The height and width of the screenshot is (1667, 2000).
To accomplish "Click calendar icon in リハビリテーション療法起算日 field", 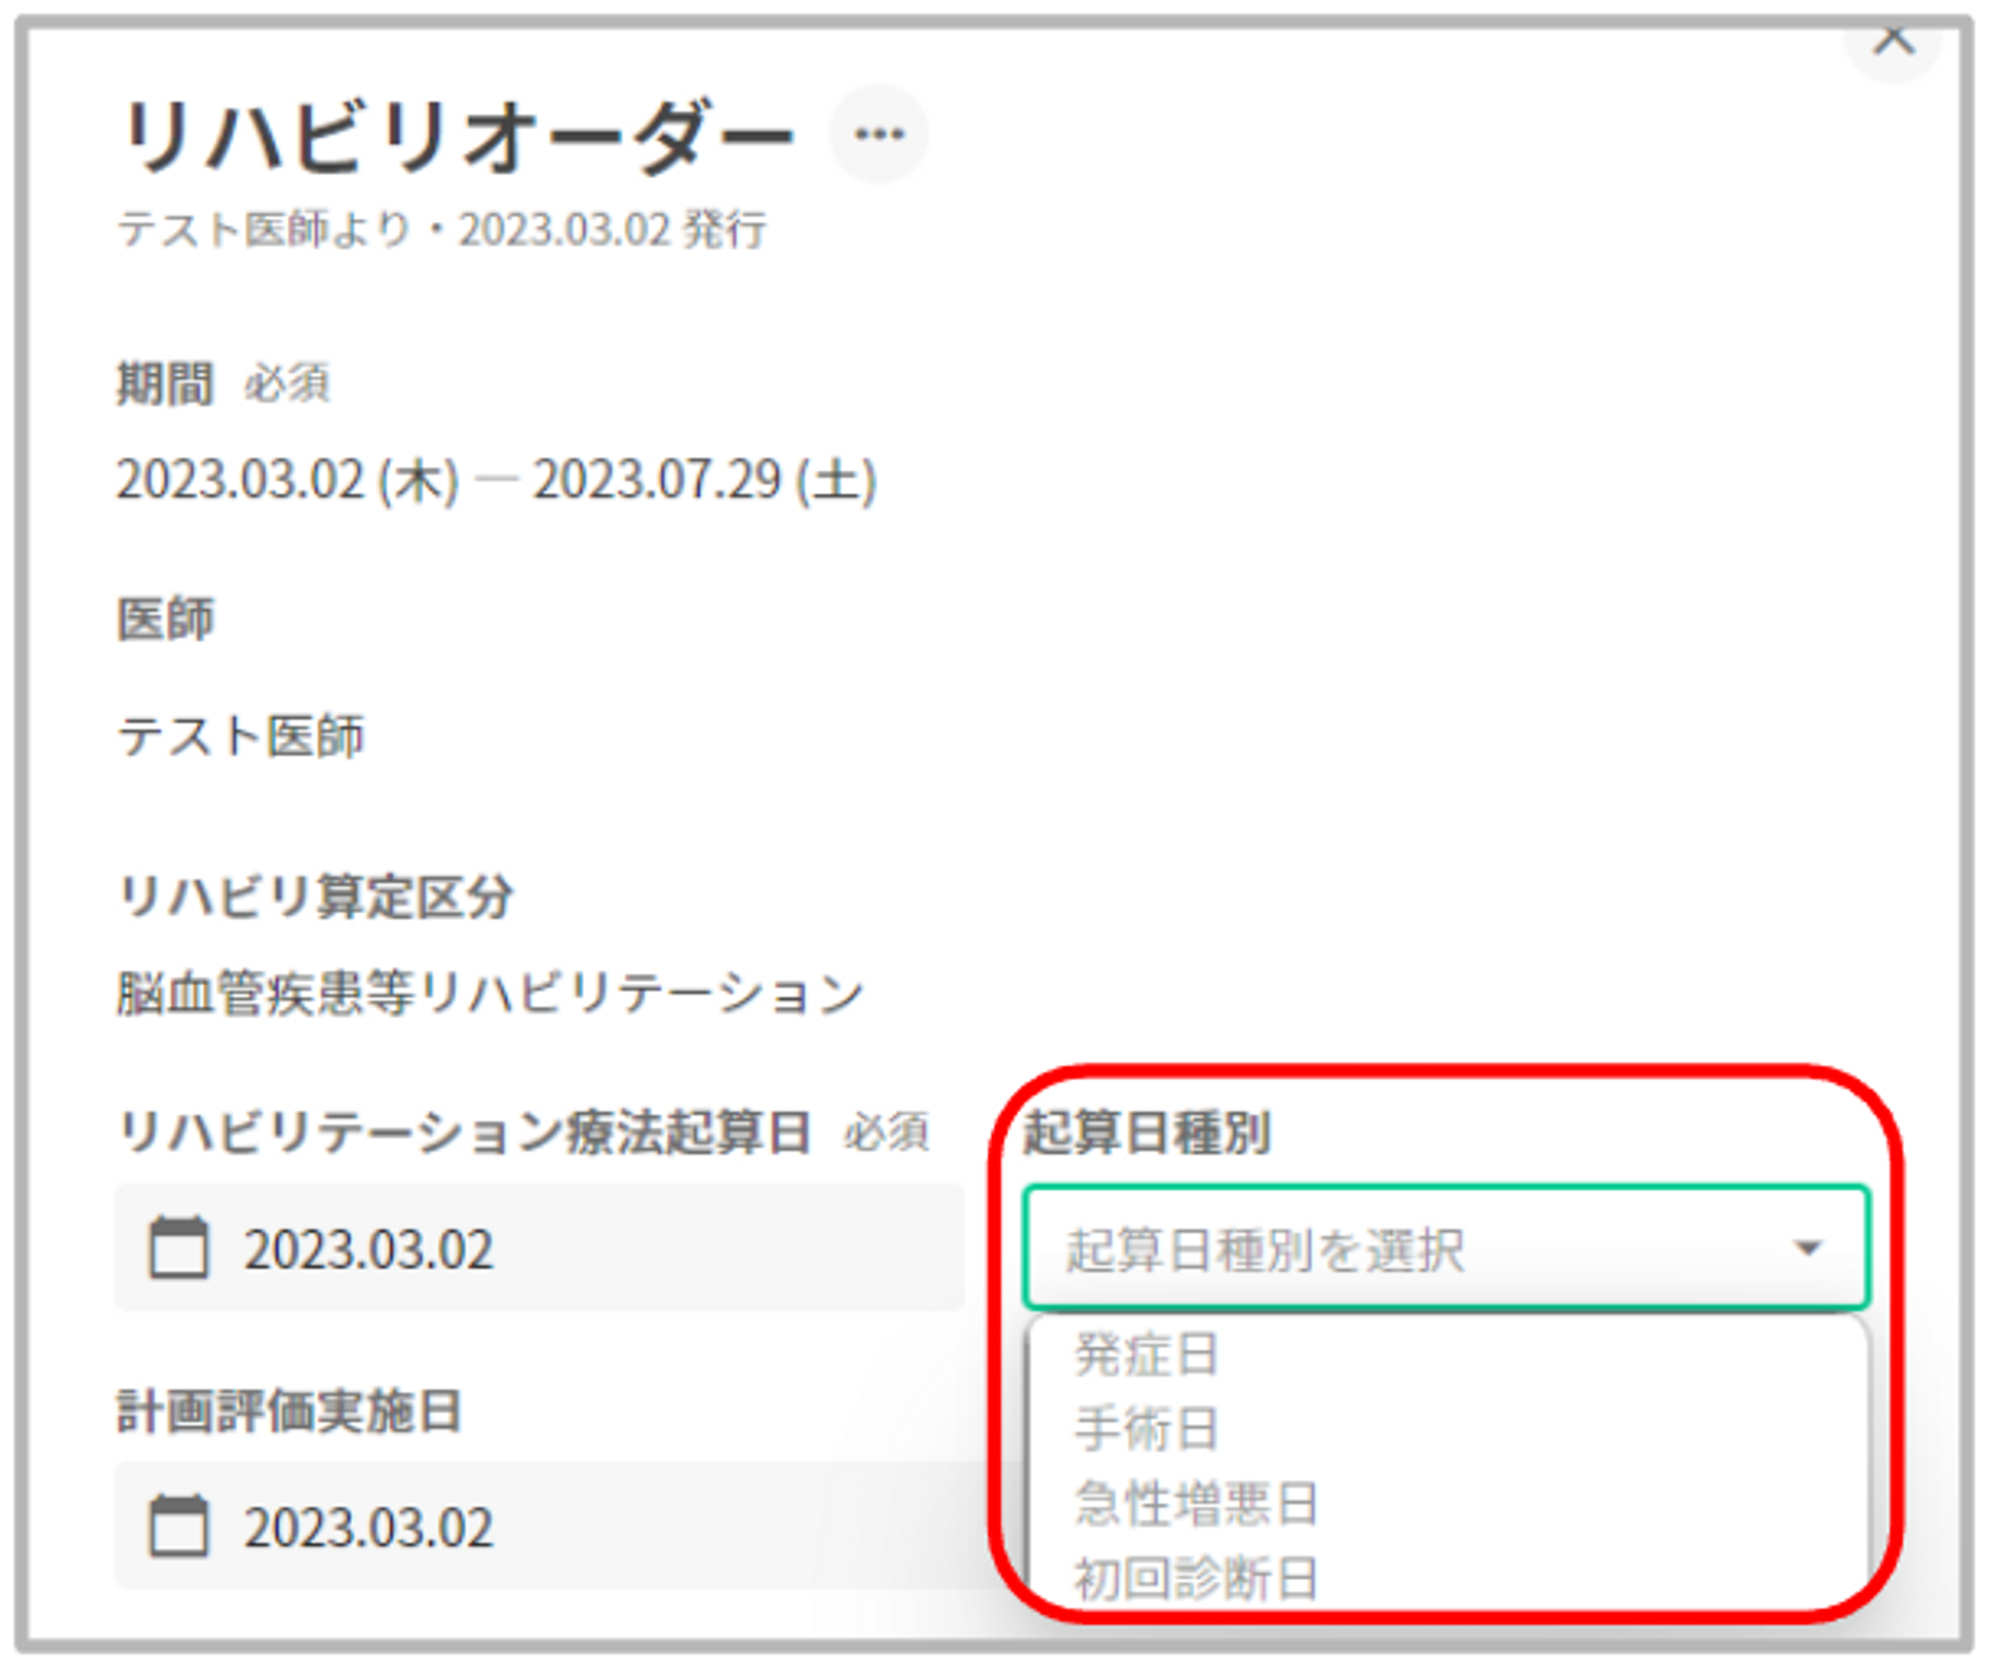I will coord(179,1248).
